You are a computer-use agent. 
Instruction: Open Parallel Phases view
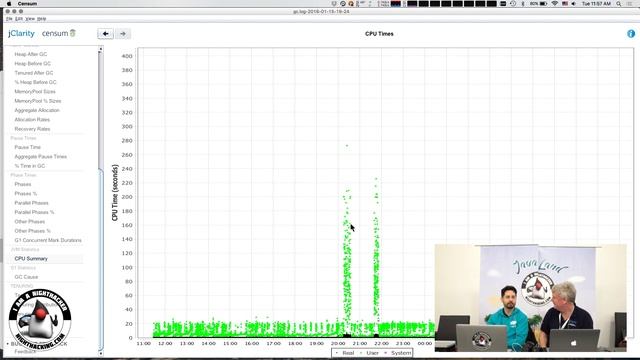tap(31, 203)
